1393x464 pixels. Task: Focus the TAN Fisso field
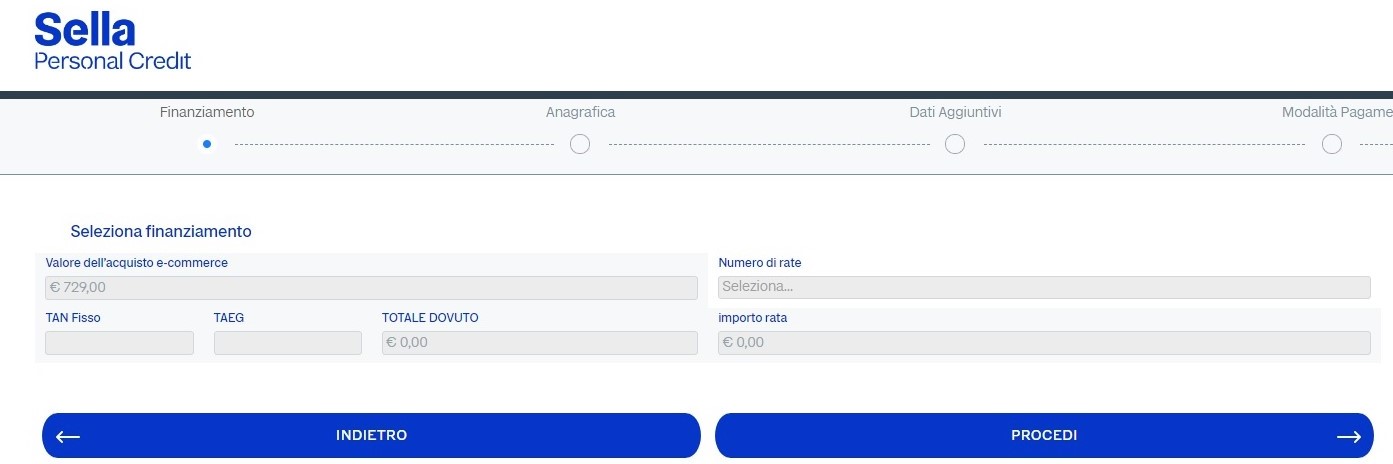tap(119, 343)
